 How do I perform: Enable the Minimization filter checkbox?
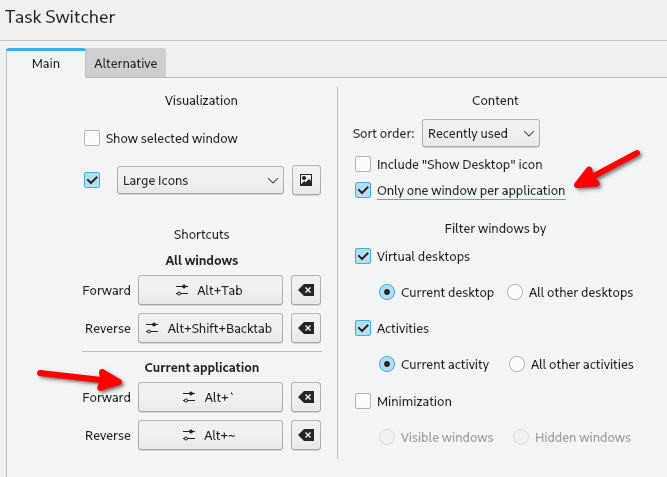(x=363, y=402)
